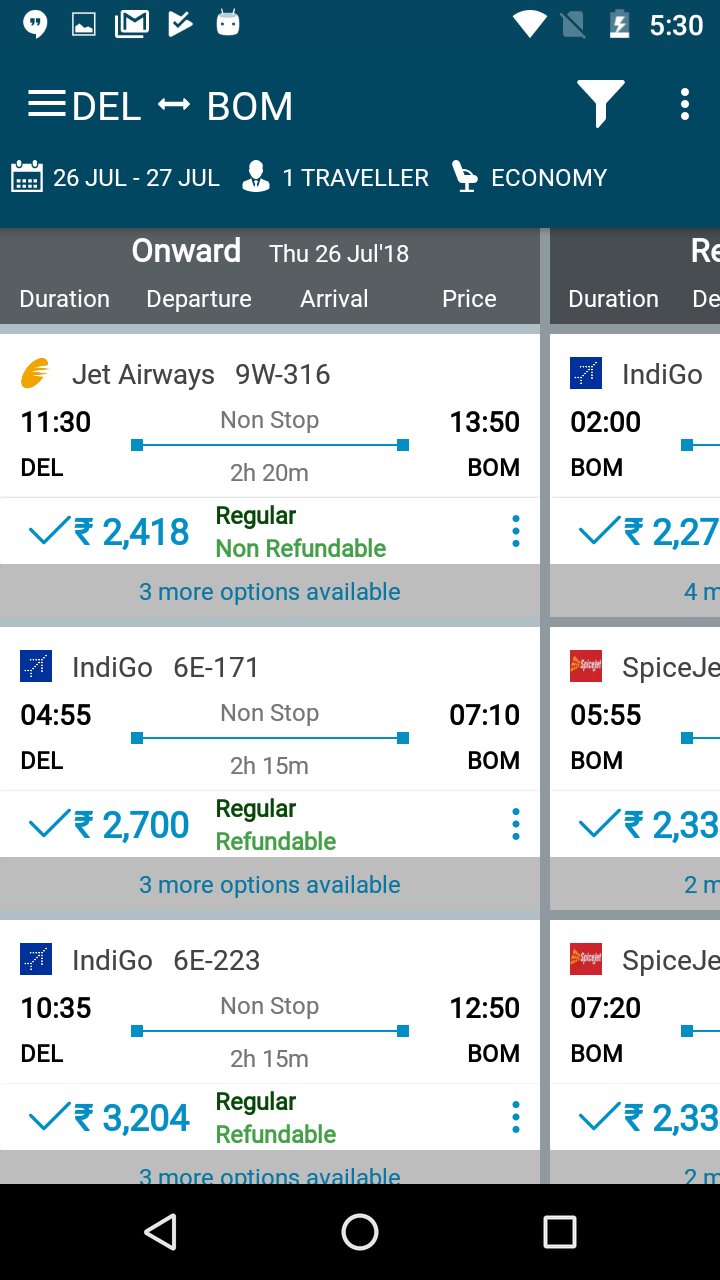Open the hamburger navigation menu
720x1280 pixels.
[46, 105]
